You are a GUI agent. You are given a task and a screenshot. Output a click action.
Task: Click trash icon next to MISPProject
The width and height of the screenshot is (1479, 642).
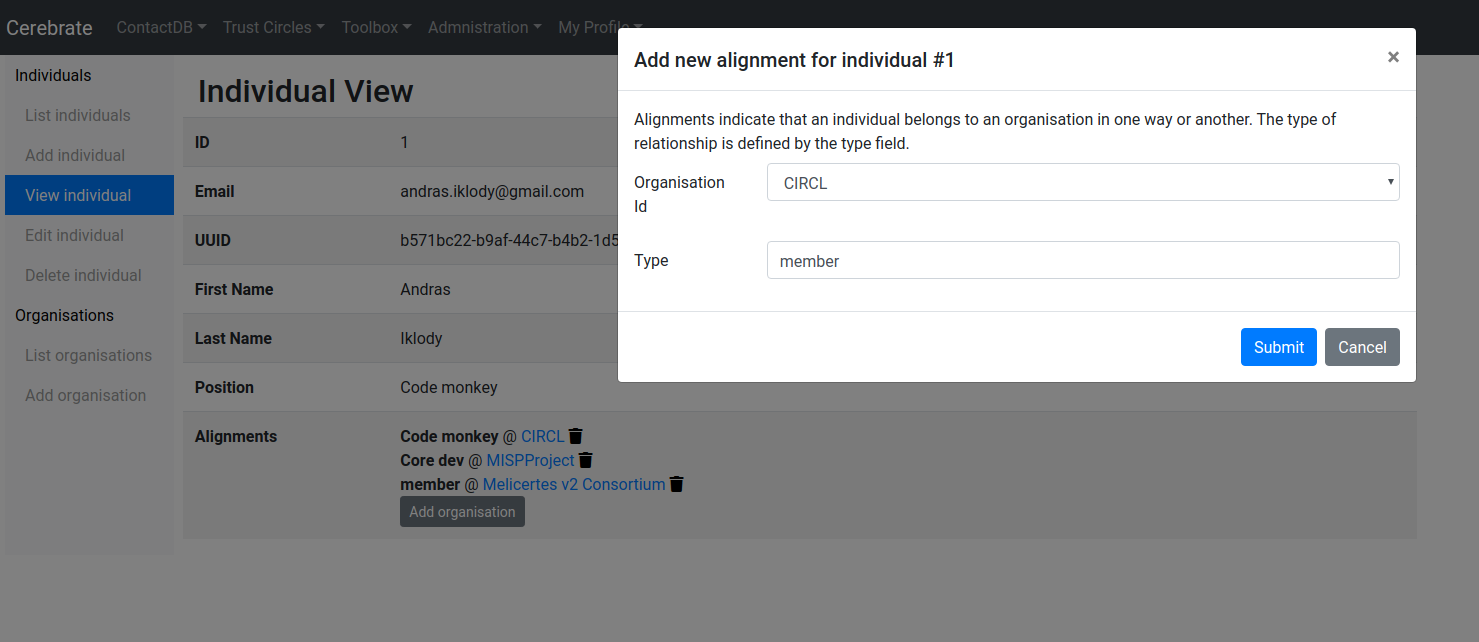pyautogui.click(x=586, y=460)
